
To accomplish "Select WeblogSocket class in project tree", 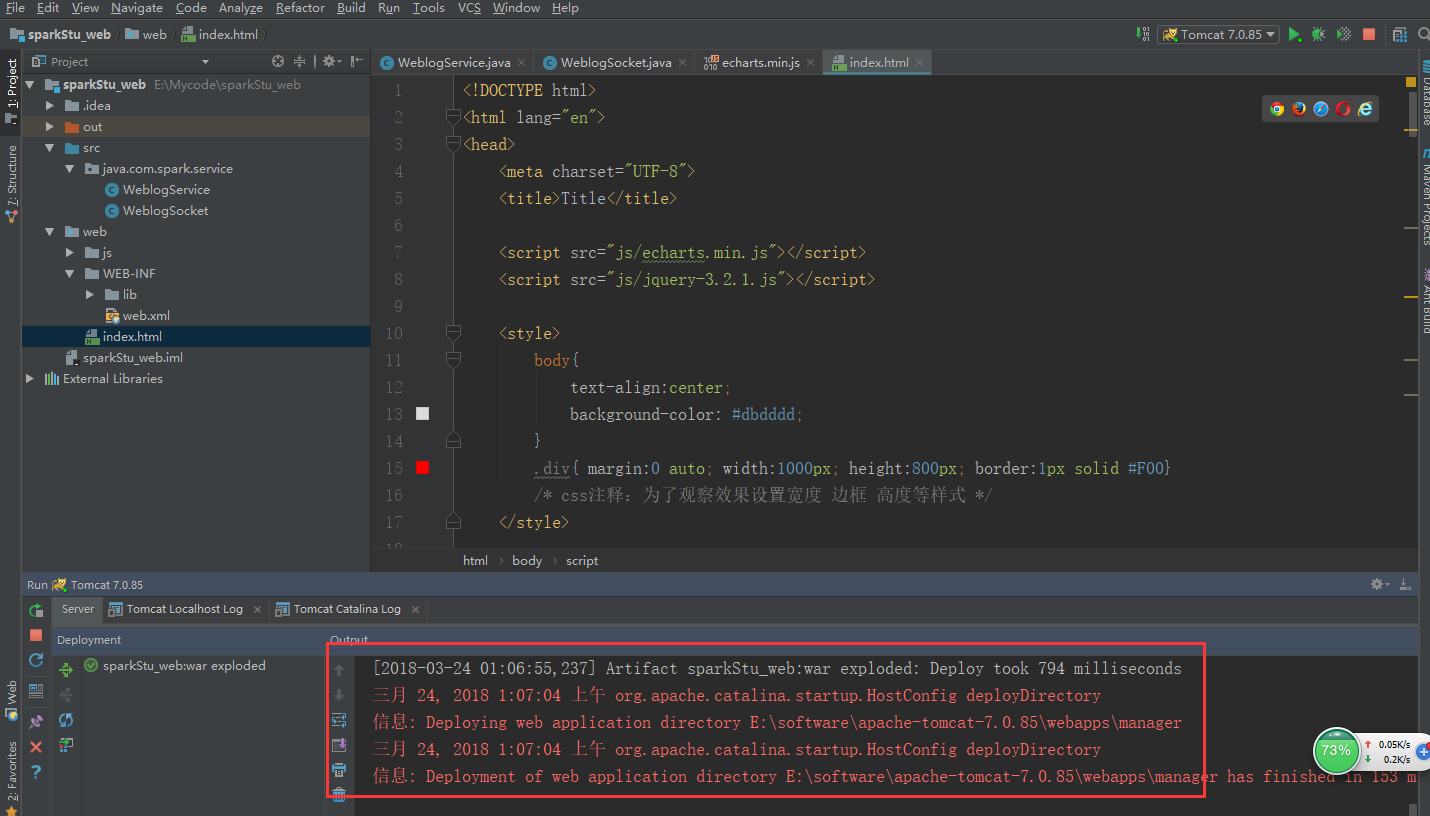I will 165,211.
